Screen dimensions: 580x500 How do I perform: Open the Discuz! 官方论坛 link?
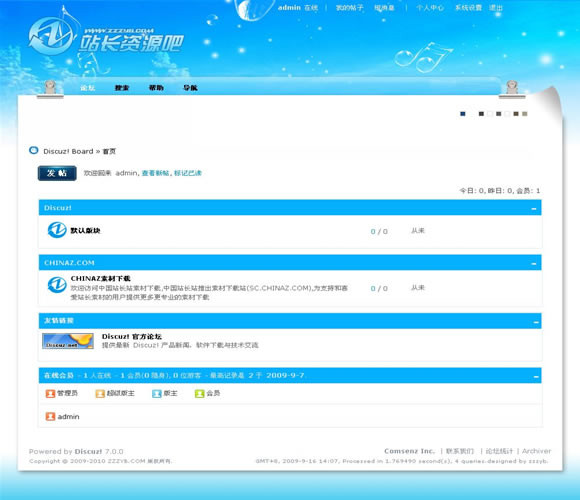pyautogui.click(x=132, y=337)
